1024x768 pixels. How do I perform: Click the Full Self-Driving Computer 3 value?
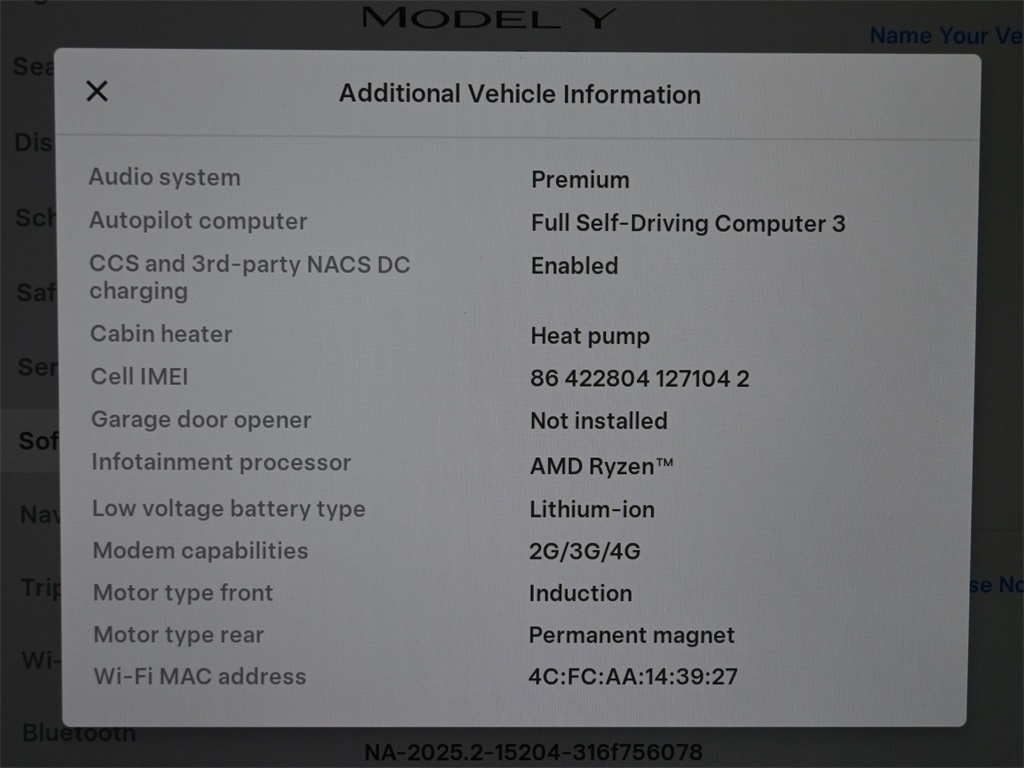point(687,223)
